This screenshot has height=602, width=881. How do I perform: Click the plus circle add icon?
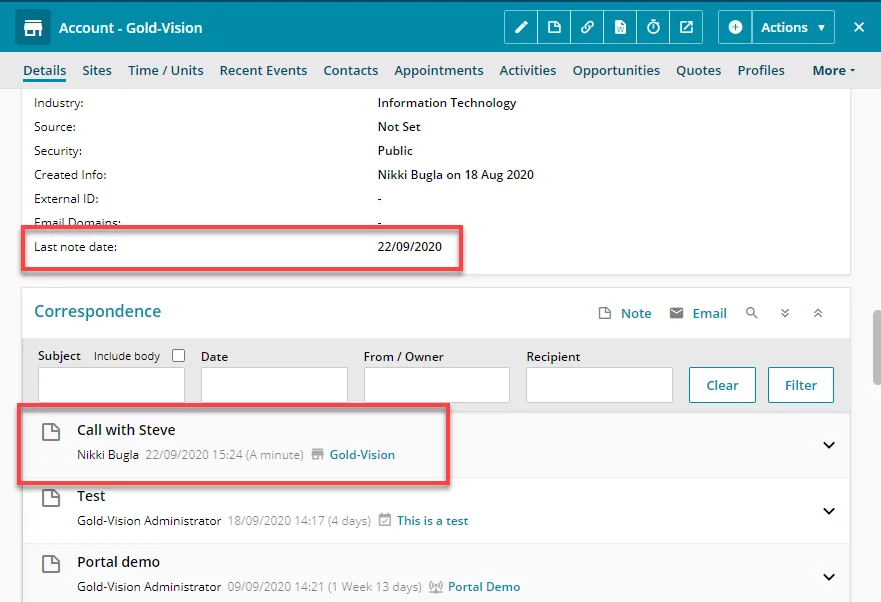click(x=735, y=27)
